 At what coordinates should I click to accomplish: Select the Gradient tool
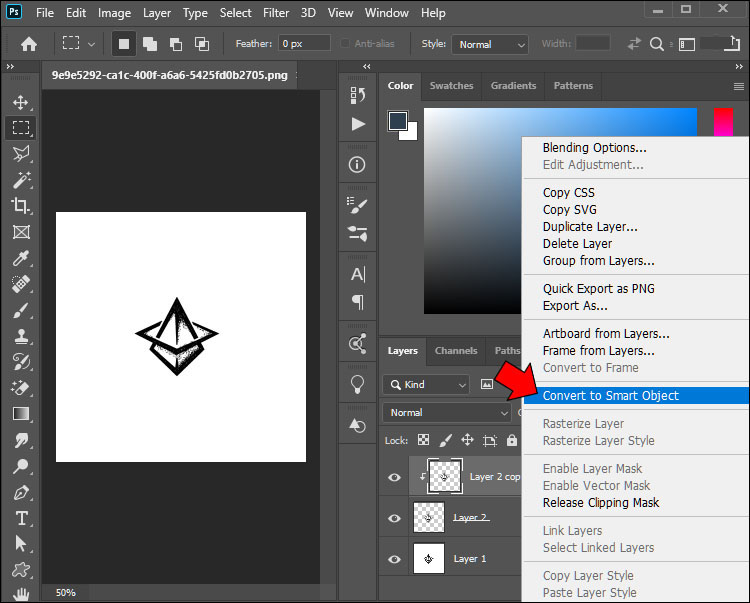tap(21, 414)
